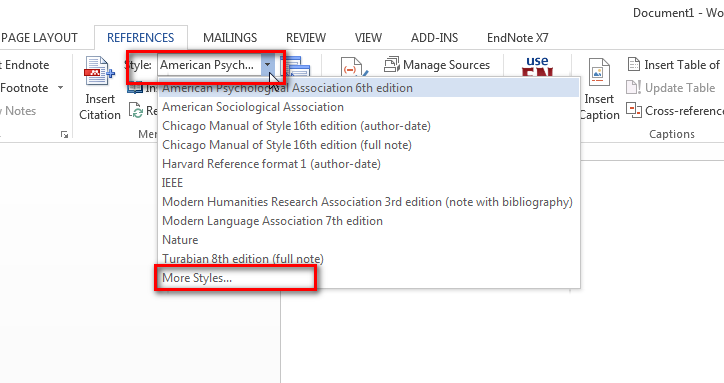Choose Modern Language Association 7th edition
Image resolution: width=724 pixels, height=383 pixels.
[x=368, y=221]
